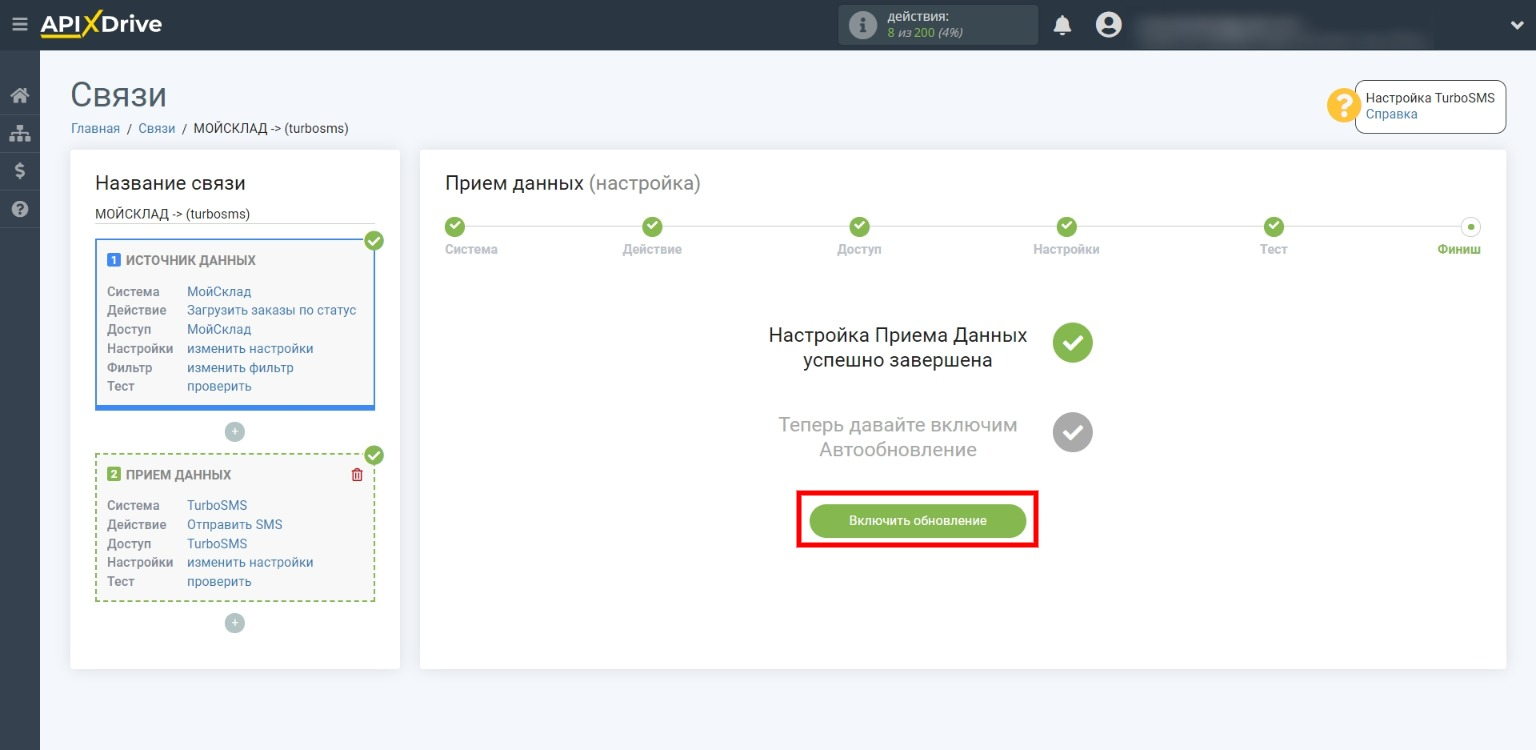Click green checkmark on source block corner

tap(374, 241)
